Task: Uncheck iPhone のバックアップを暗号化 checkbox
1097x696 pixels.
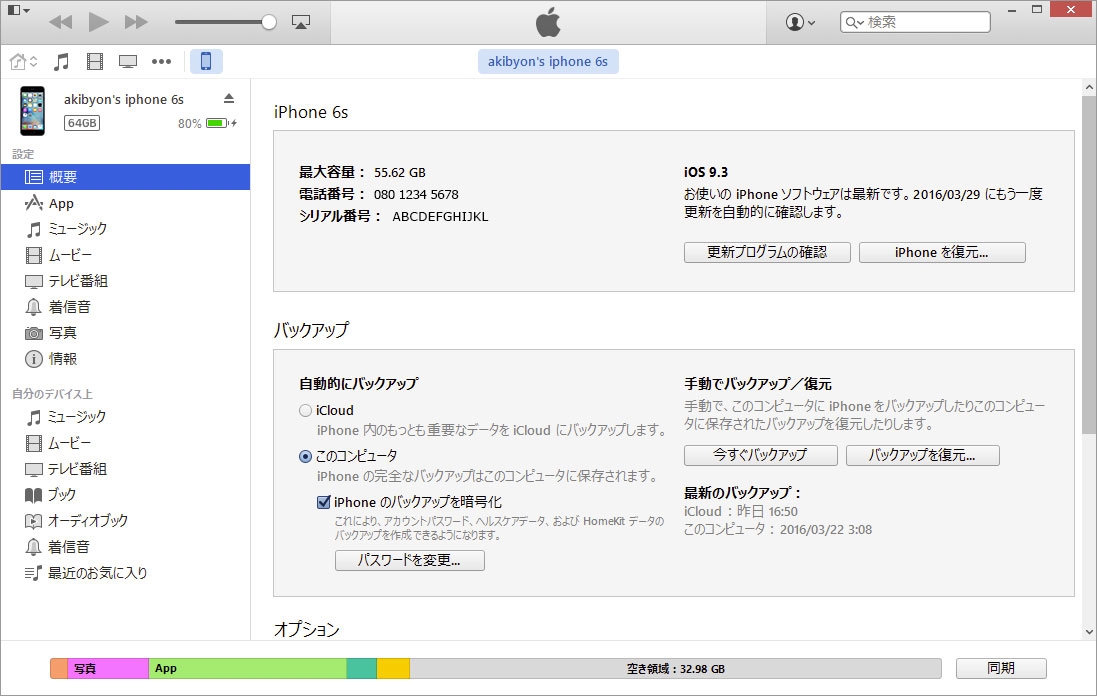Action: [324, 502]
